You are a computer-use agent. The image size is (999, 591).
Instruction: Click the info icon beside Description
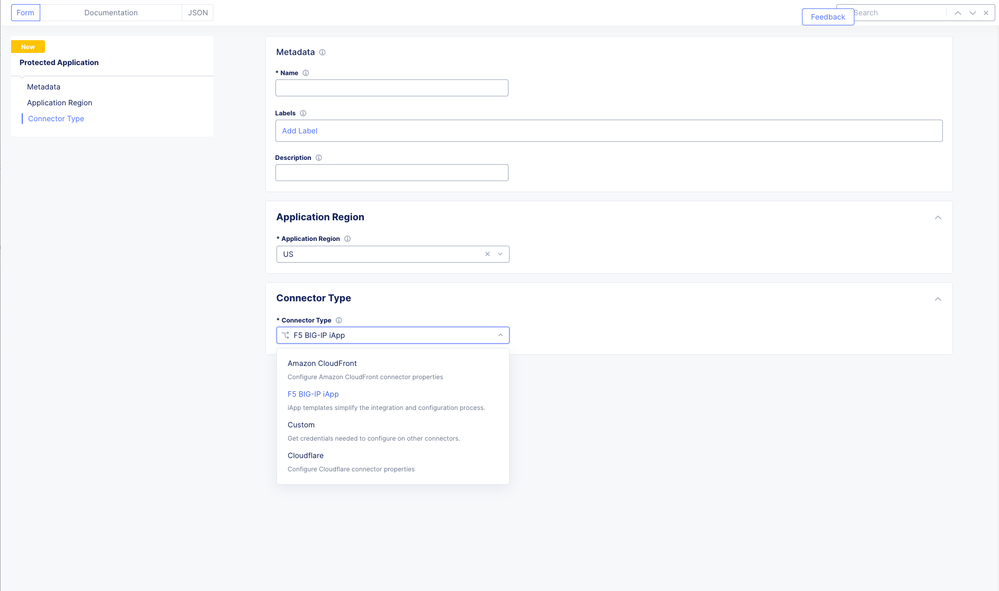pos(319,158)
